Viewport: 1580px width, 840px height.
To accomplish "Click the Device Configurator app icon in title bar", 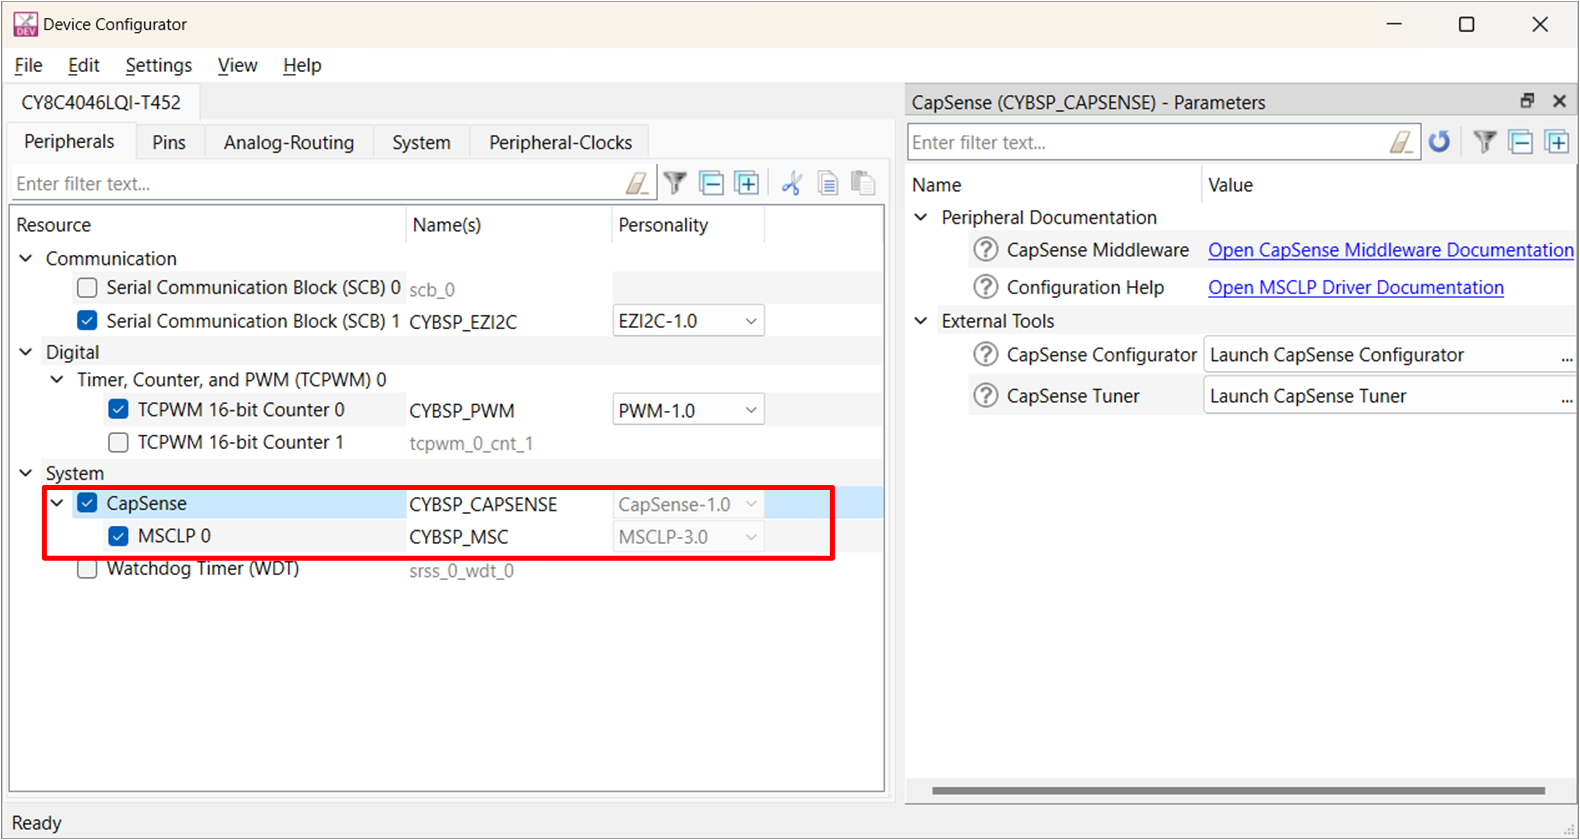I will 25,24.
